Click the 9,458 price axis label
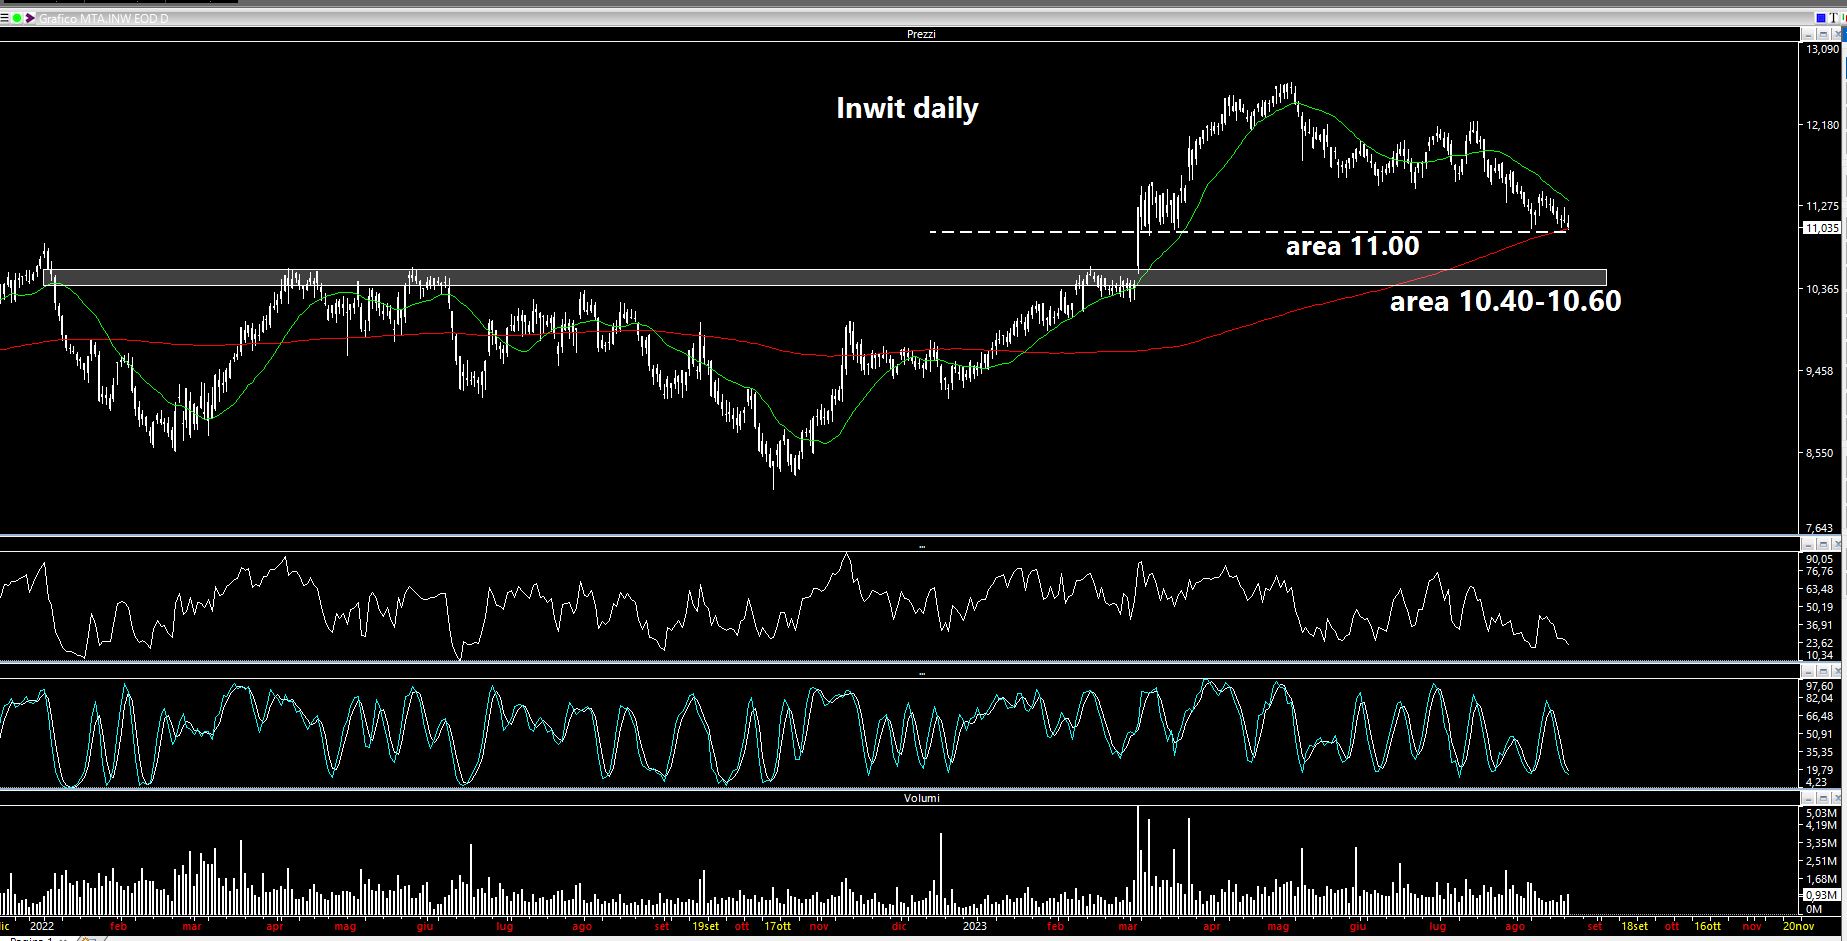 click(x=1820, y=371)
